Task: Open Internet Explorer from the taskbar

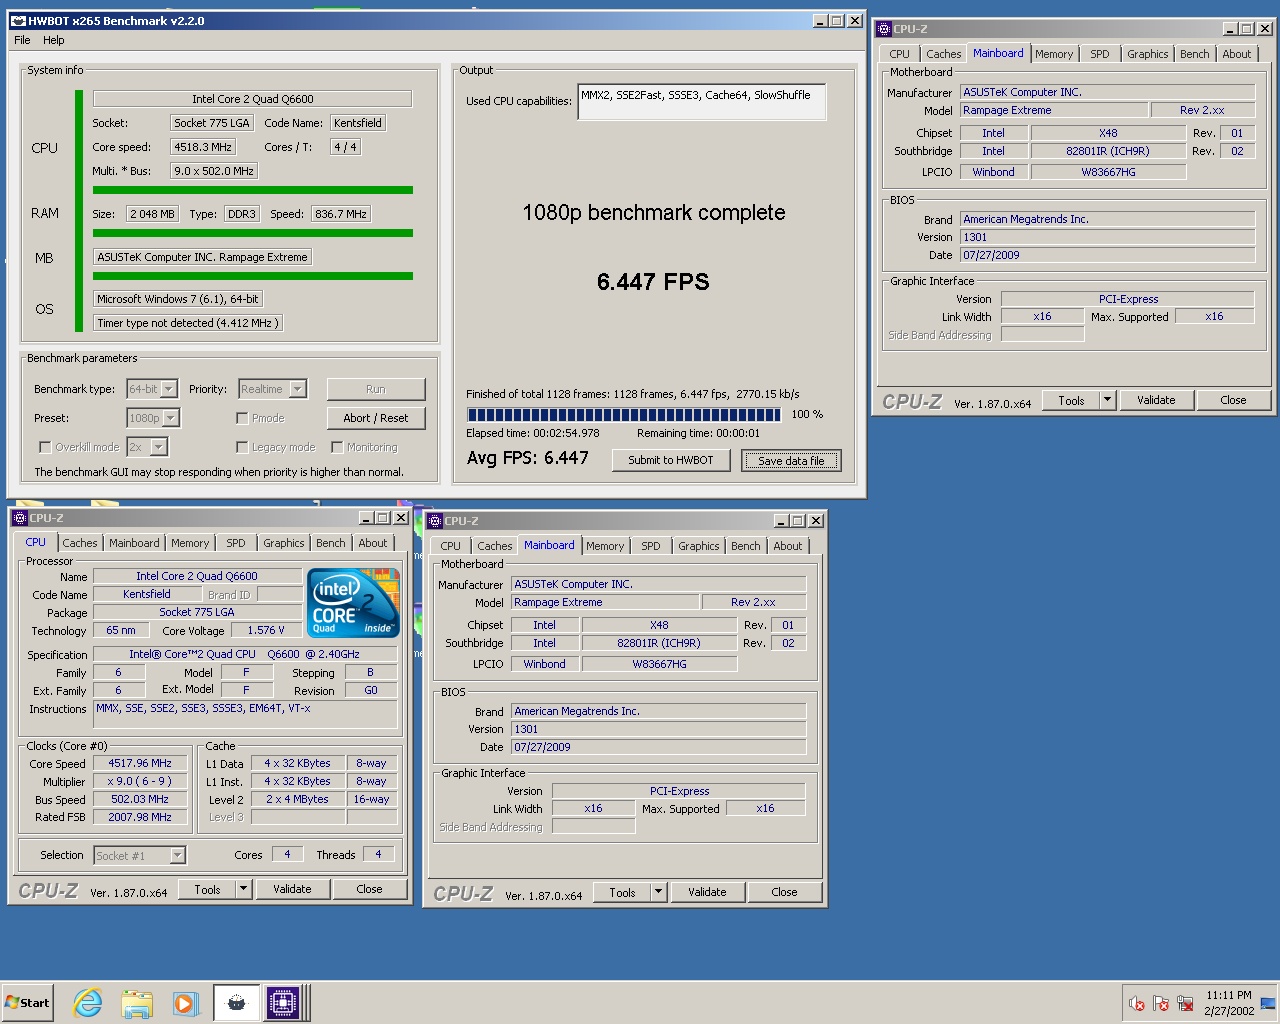Action: [88, 1003]
